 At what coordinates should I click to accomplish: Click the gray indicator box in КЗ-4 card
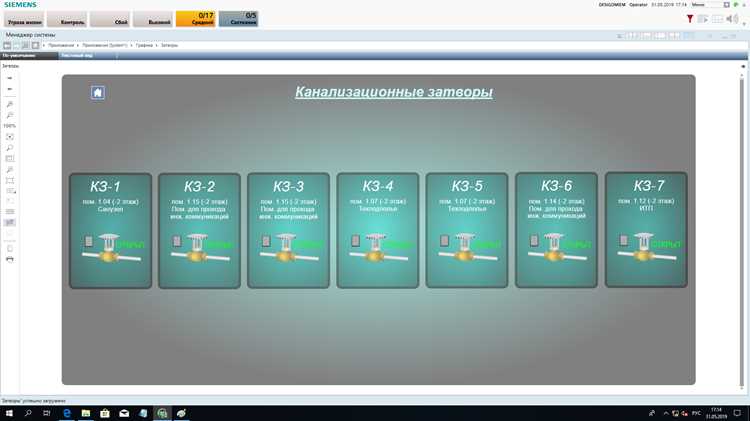(355, 241)
